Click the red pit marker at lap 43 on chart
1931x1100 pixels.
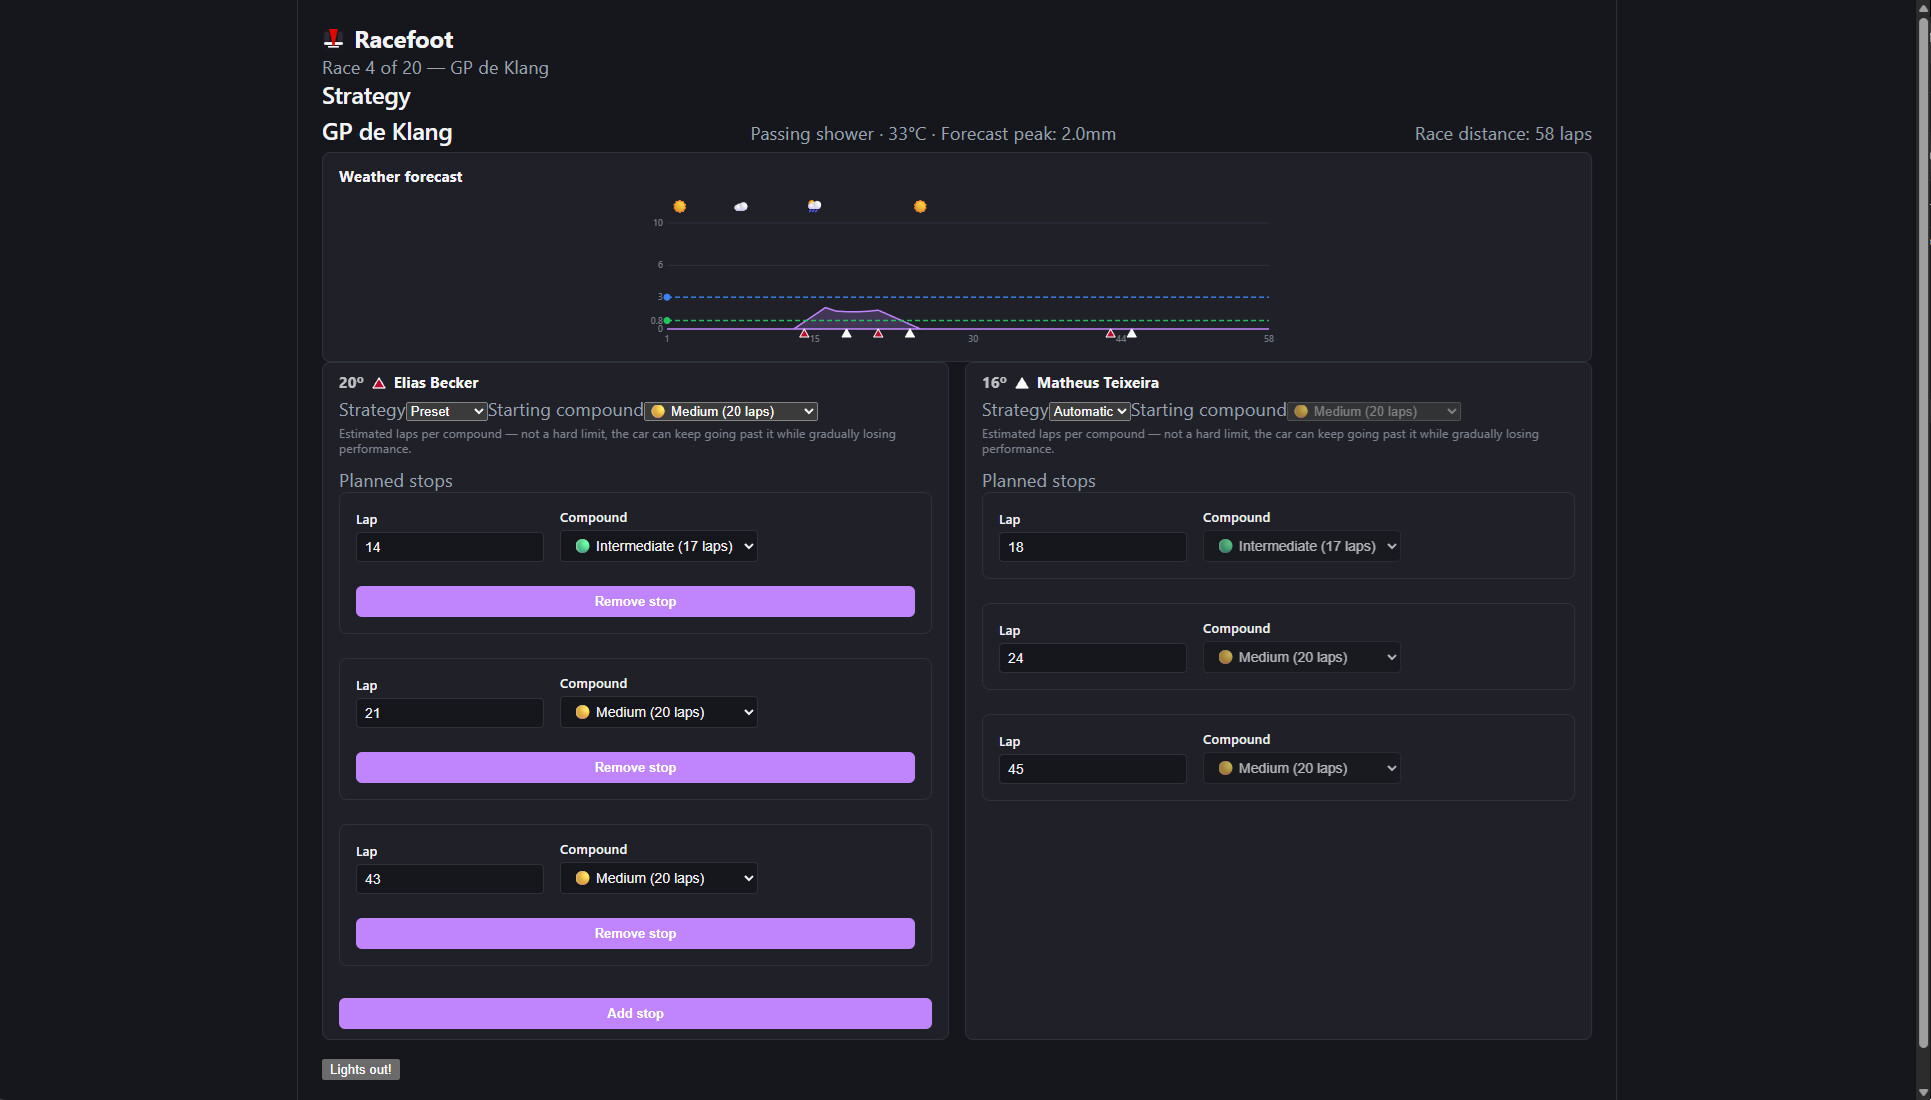pos(1110,333)
